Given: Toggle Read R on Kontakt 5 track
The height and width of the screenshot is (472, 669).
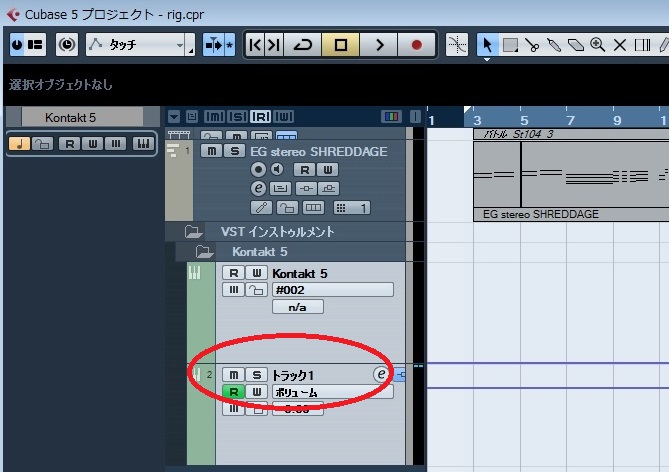Looking at the screenshot, I should 233,273.
